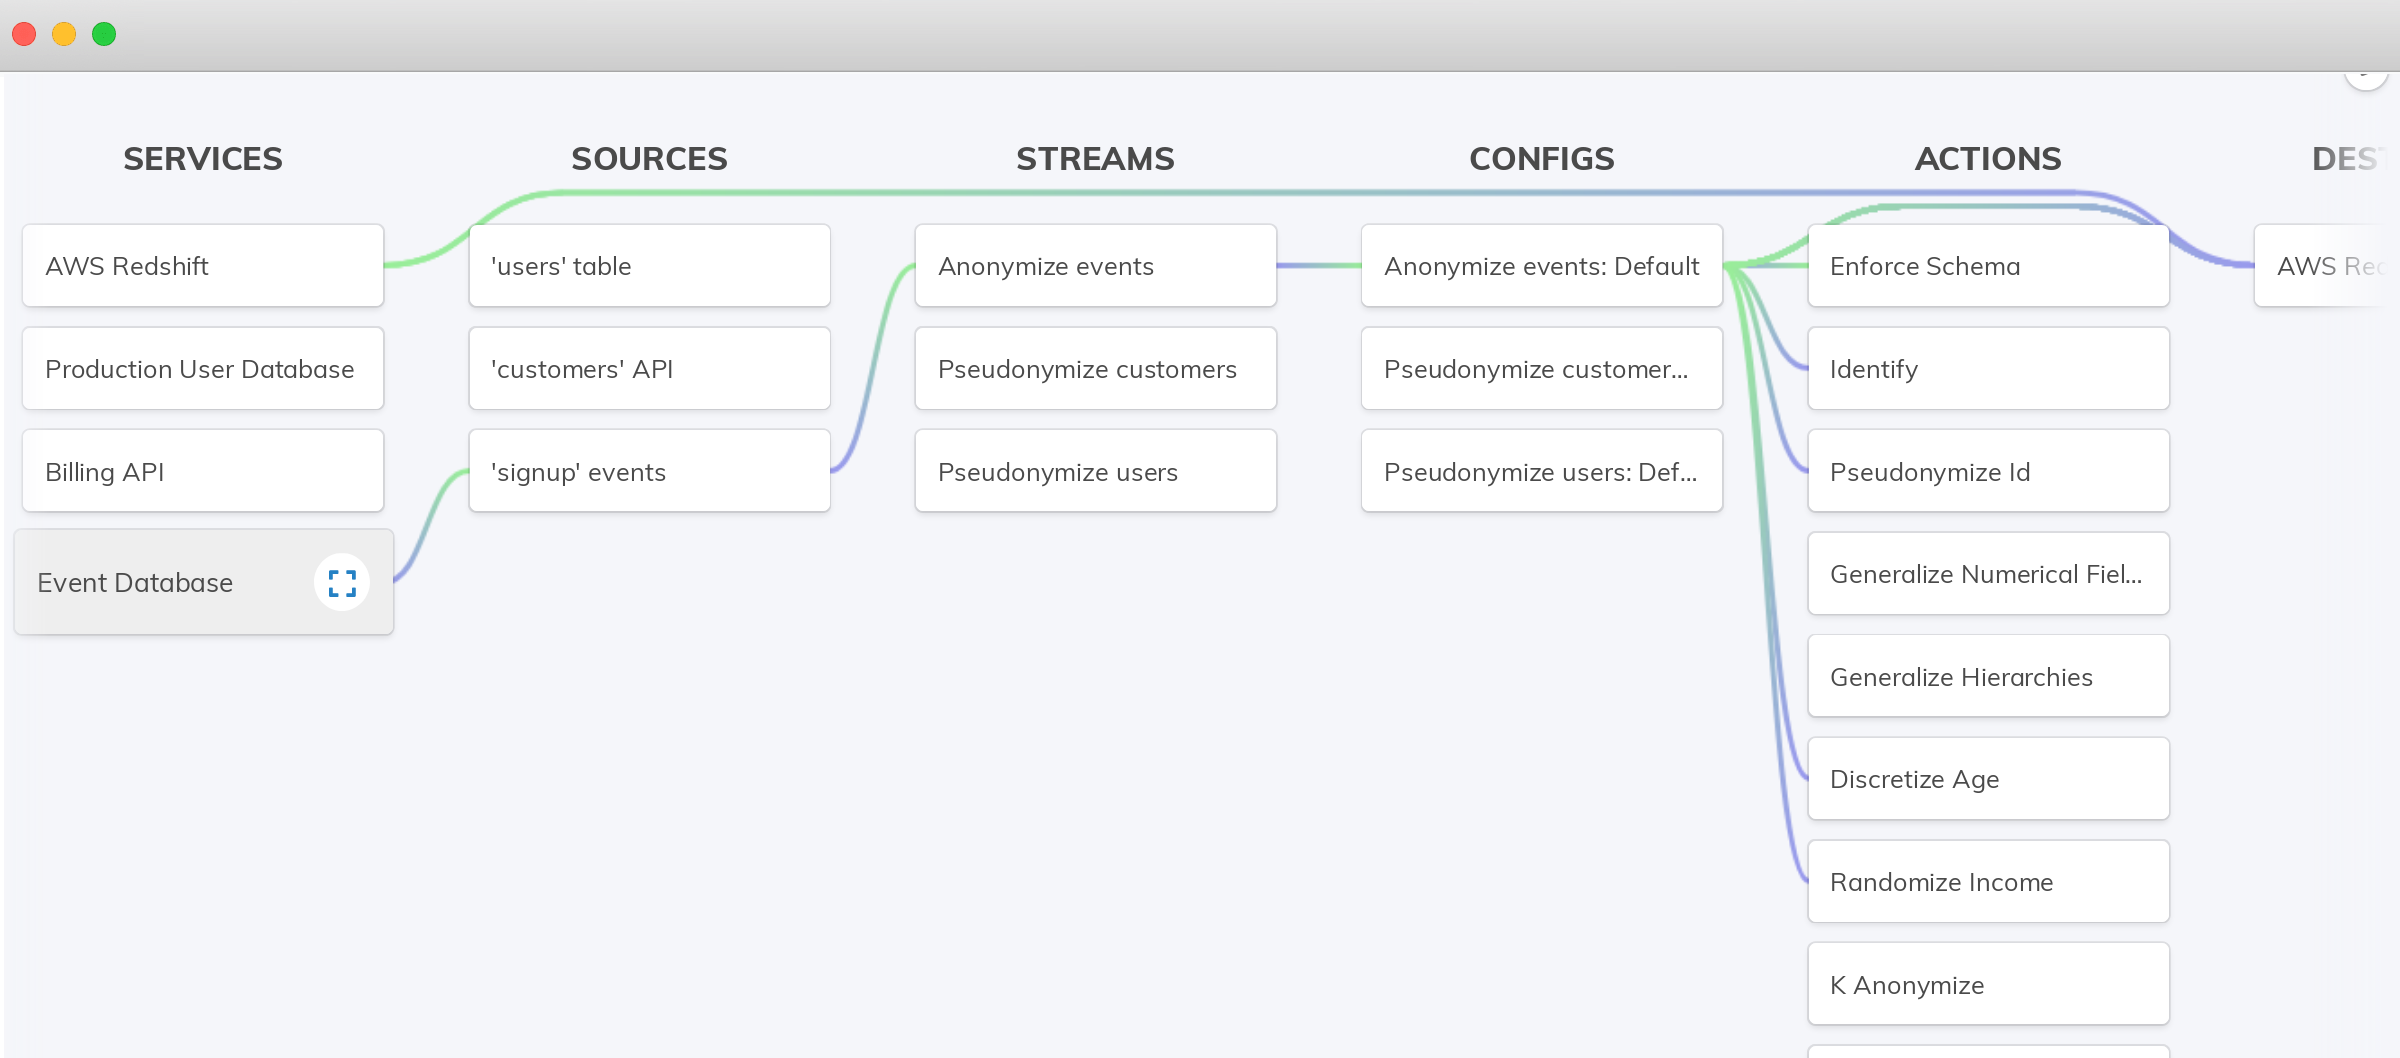Image resolution: width=2400 pixels, height=1058 pixels.
Task: Select the AWS Redshift service node
Action: point(203,266)
